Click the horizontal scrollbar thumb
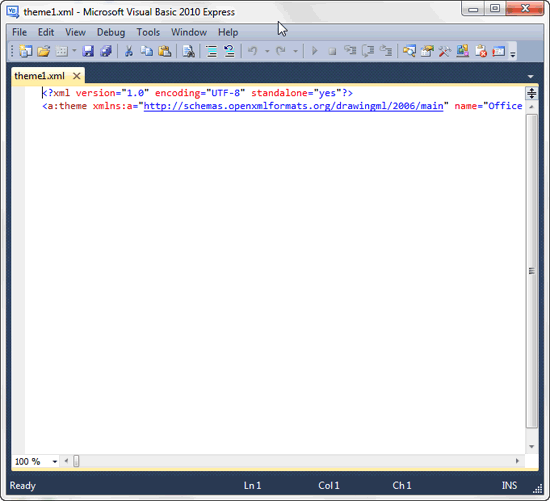This screenshot has height=501, width=550. 76,461
